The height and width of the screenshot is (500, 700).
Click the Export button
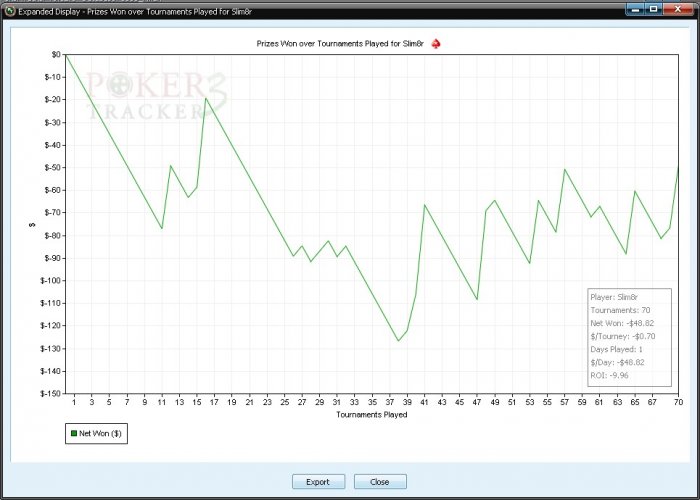pos(318,482)
